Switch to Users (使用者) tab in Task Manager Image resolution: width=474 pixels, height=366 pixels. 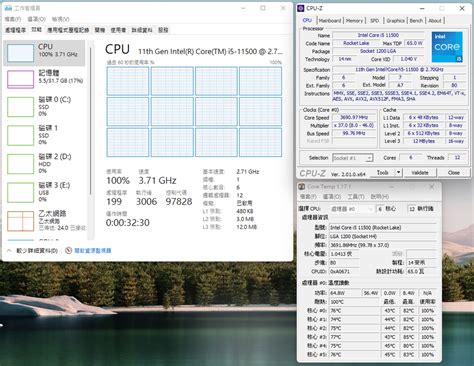118,30
